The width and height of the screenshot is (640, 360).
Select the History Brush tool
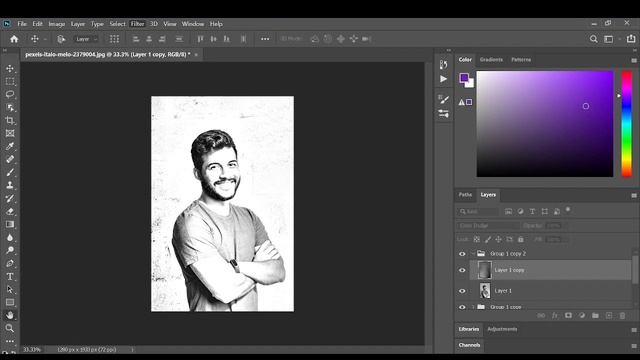pyautogui.click(x=10, y=198)
